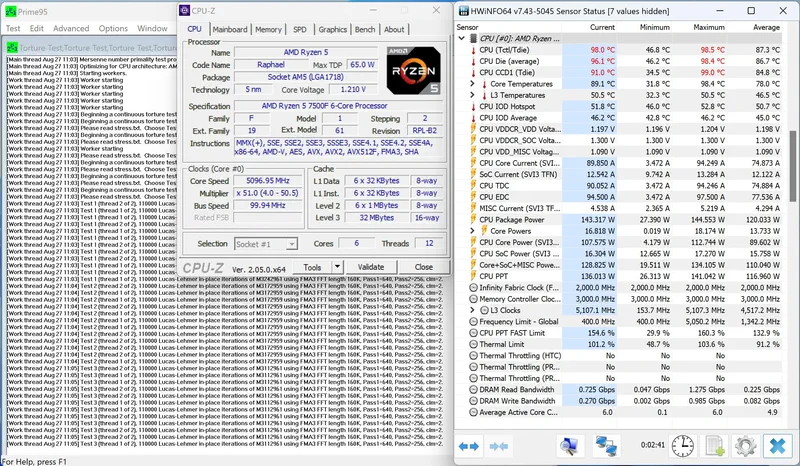Select the CPU PPT FAST Limit row
This screenshot has width=800, height=466.
(618, 333)
